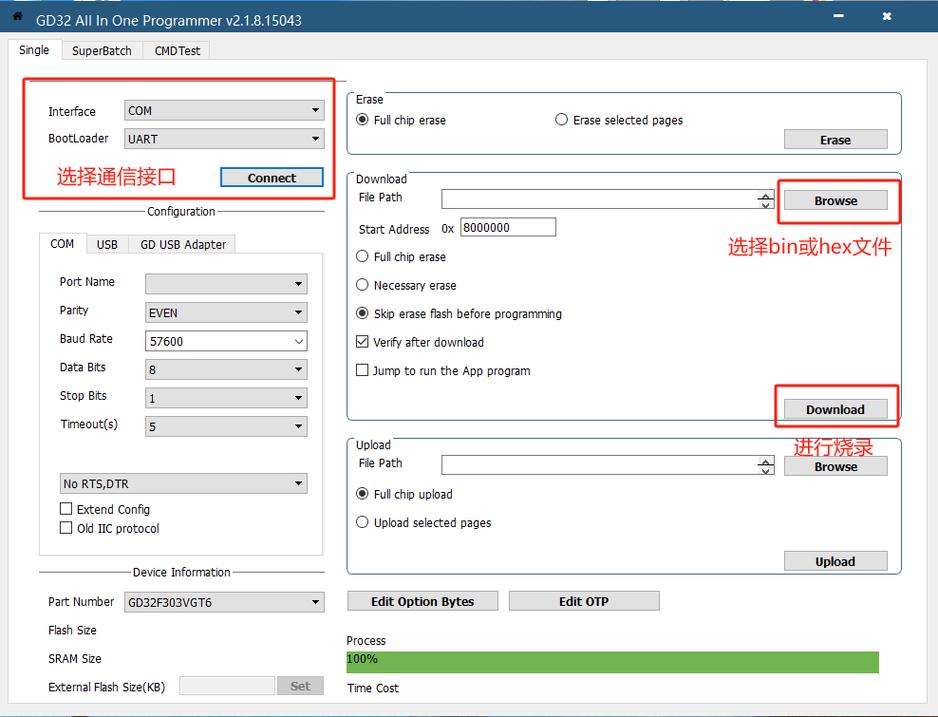Open the Parity dropdown showing EVEN

coord(226,313)
